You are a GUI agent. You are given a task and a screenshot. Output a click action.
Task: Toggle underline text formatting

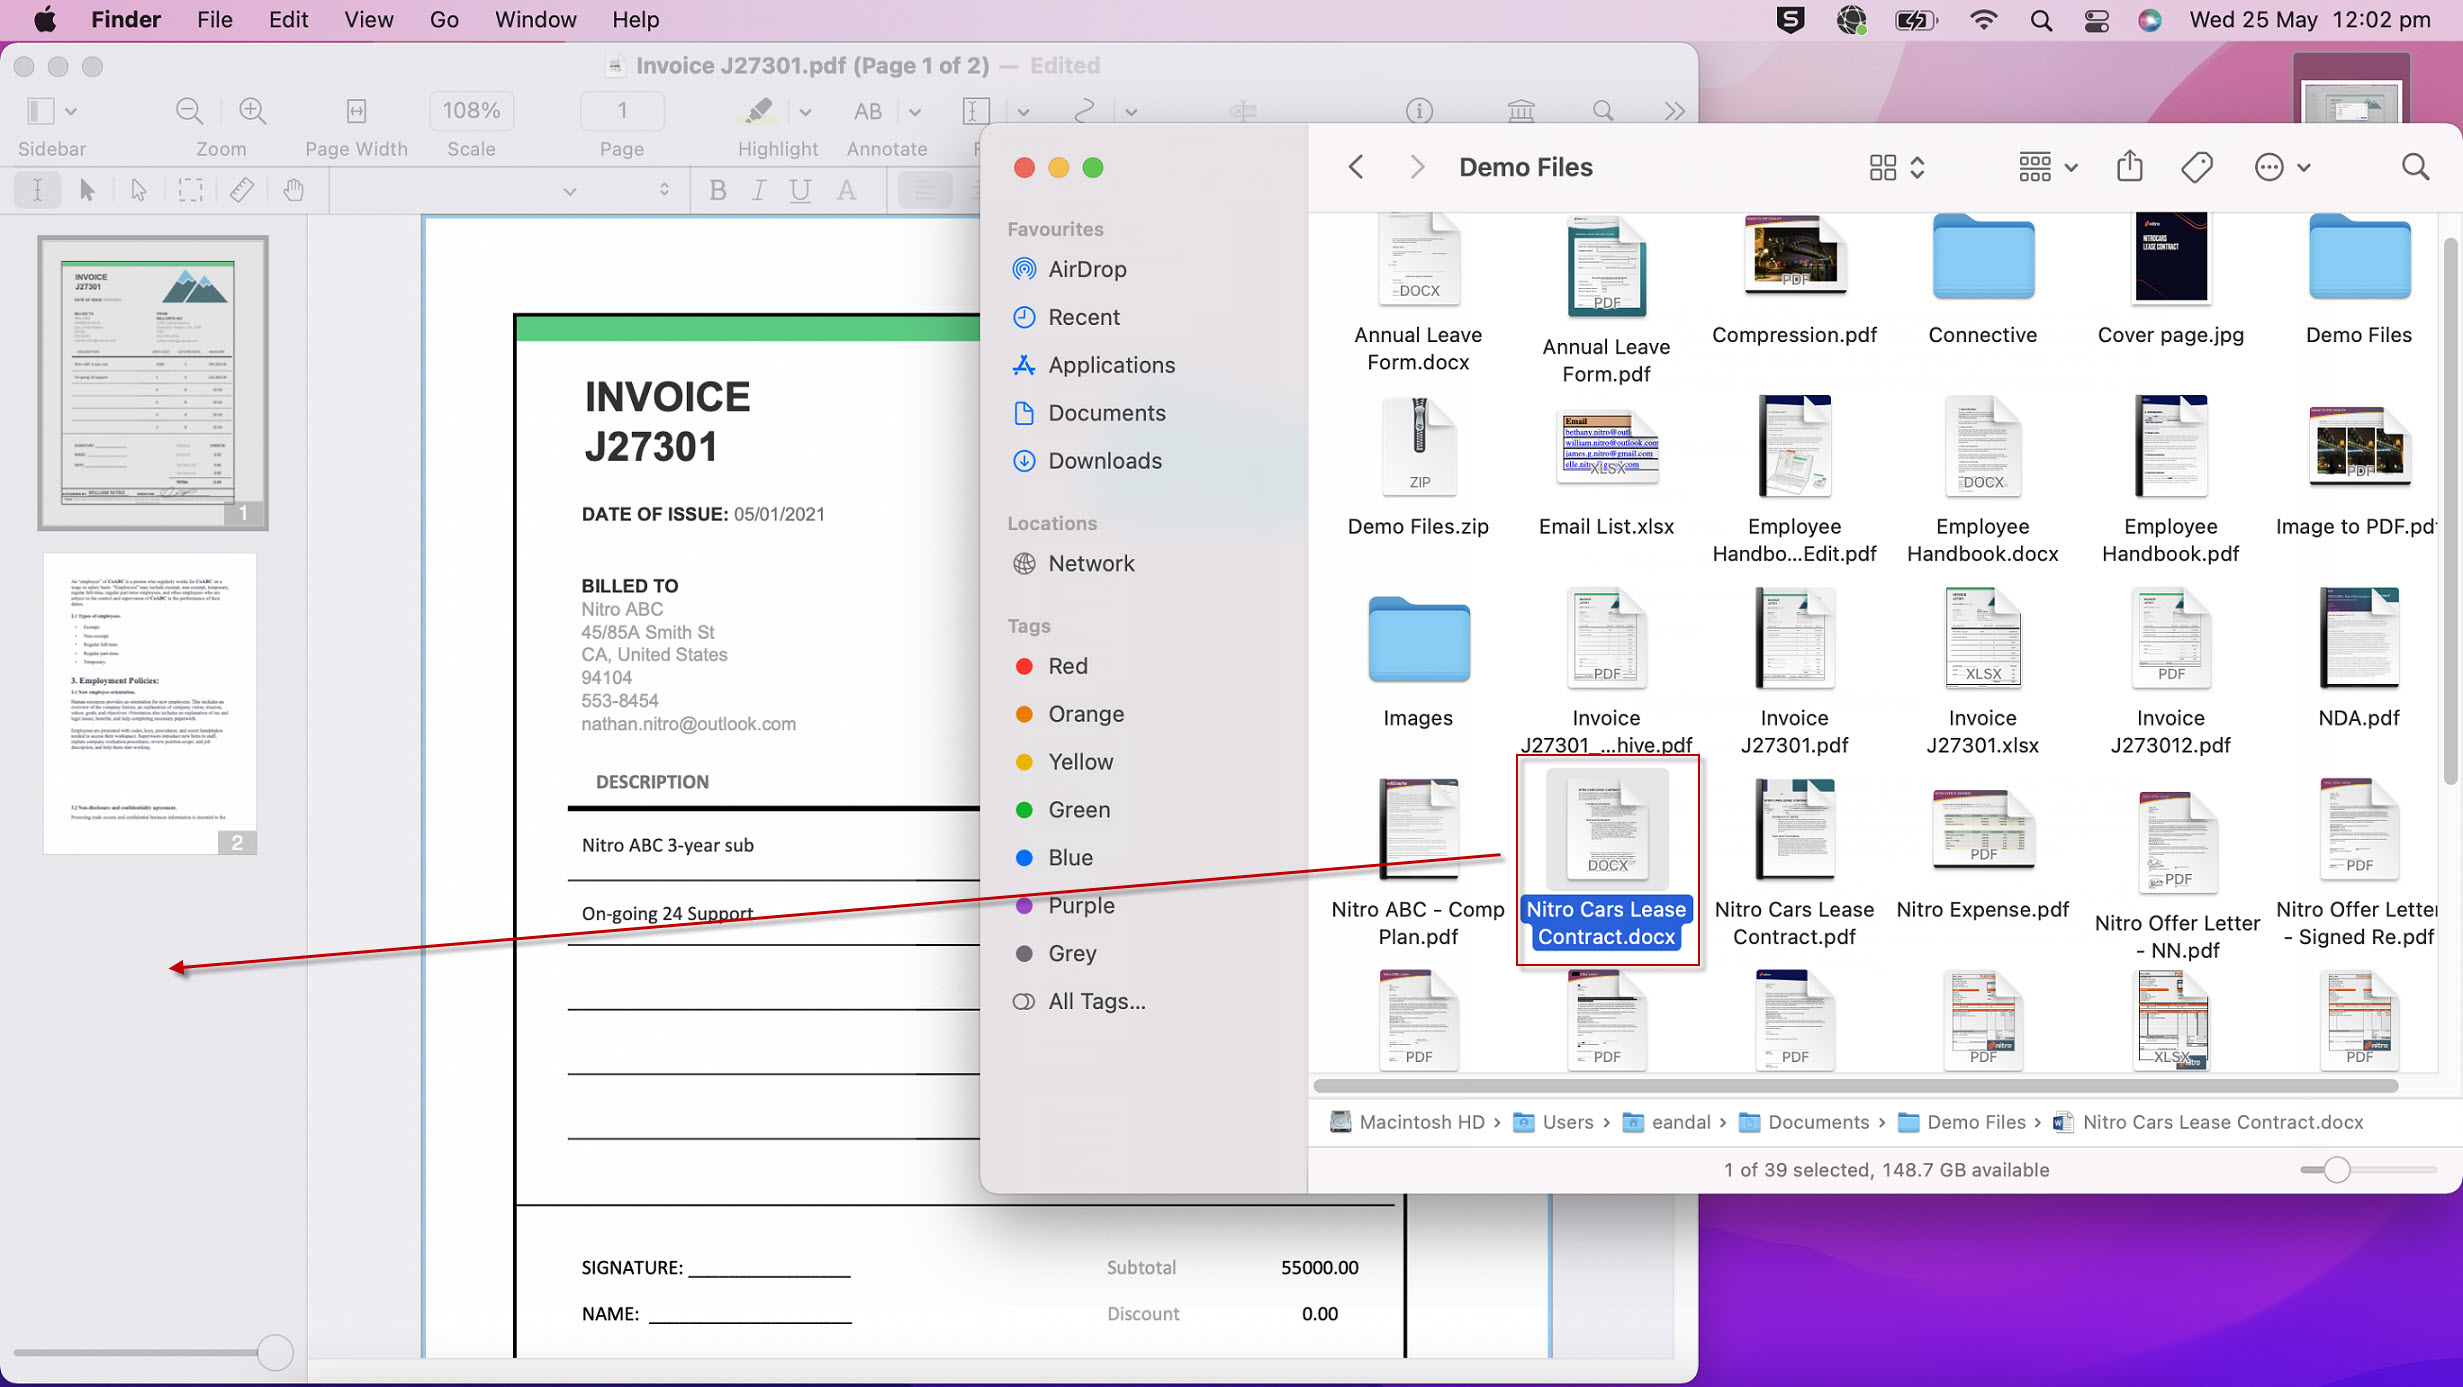pos(800,189)
